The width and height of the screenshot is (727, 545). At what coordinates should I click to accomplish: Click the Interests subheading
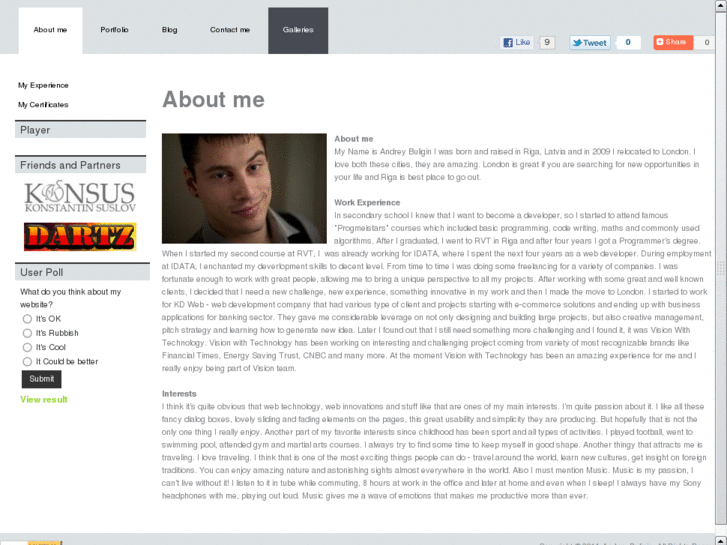[x=179, y=394]
